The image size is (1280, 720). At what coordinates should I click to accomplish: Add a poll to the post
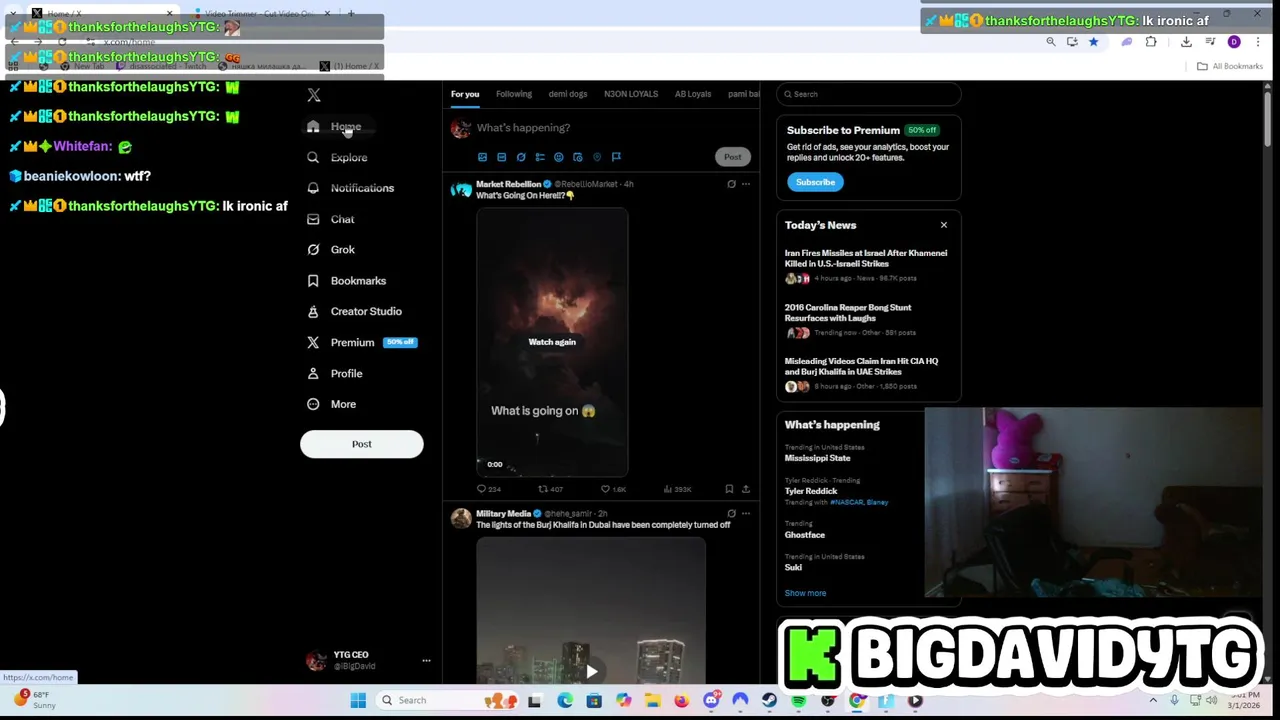pyautogui.click(x=540, y=157)
